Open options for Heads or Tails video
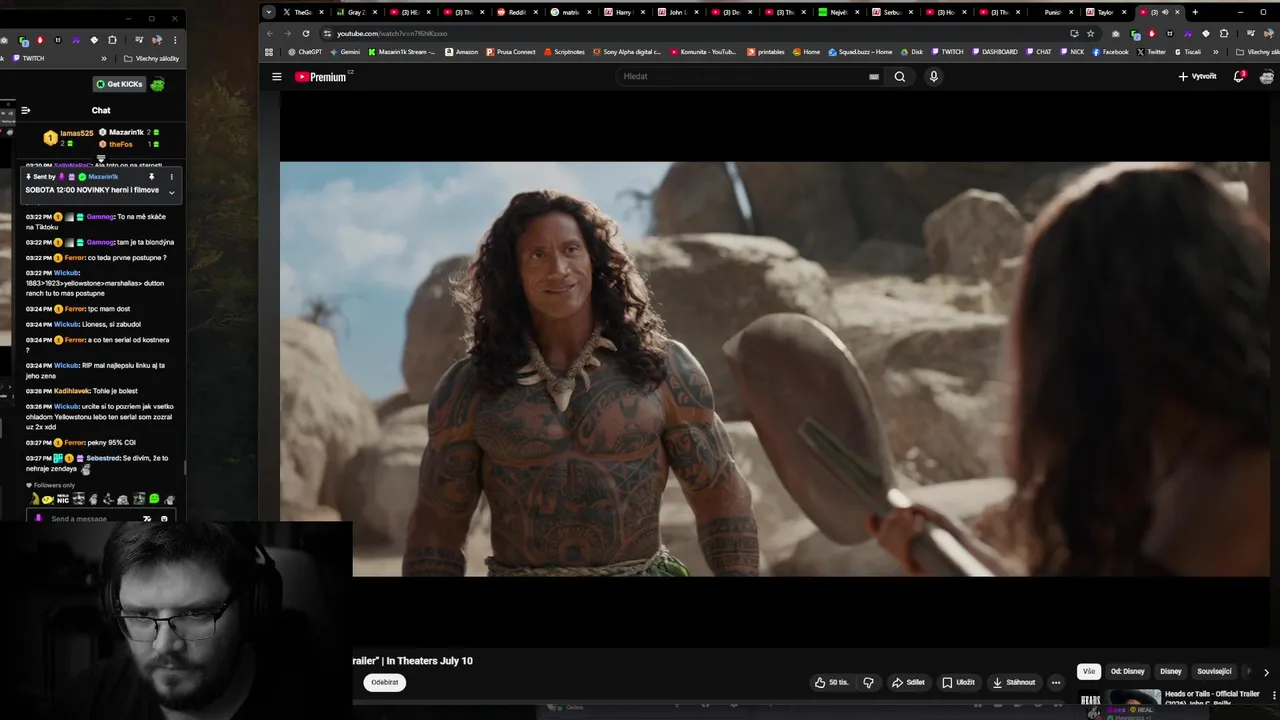This screenshot has width=1280, height=720. point(1274,695)
